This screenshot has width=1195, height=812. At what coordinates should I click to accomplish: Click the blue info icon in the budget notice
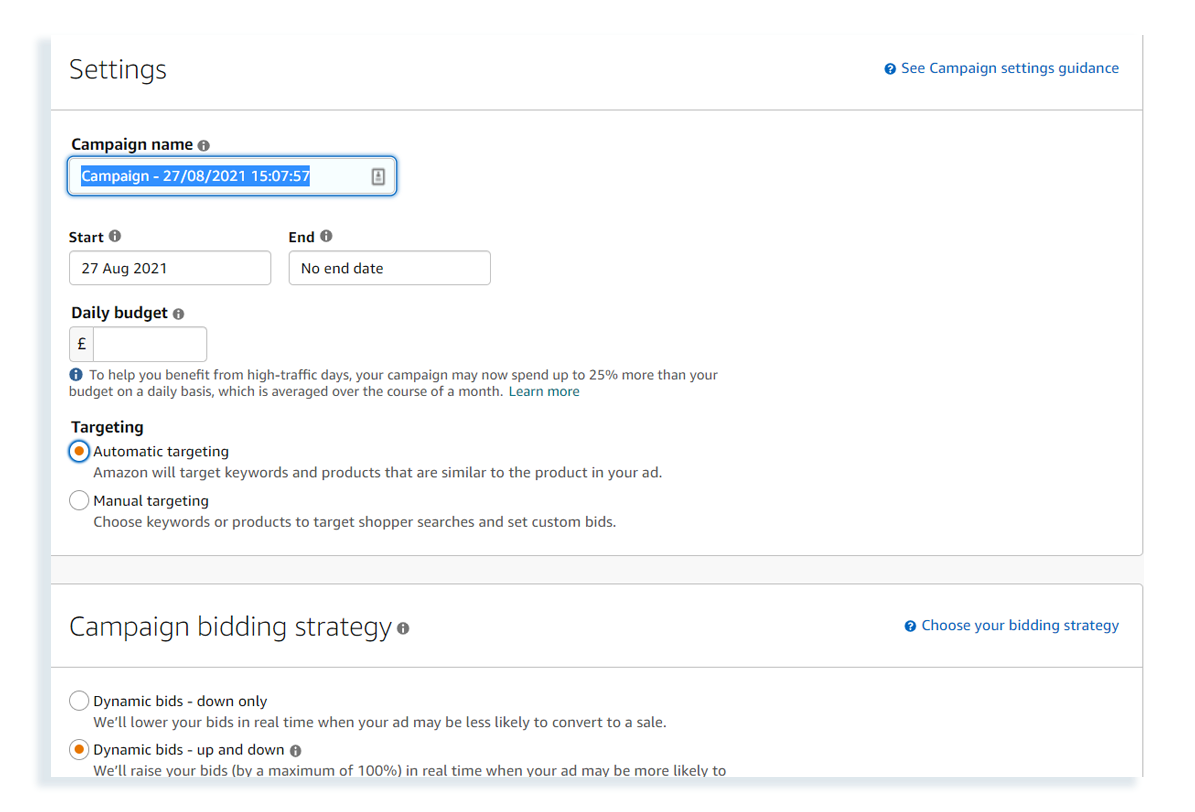coord(76,375)
